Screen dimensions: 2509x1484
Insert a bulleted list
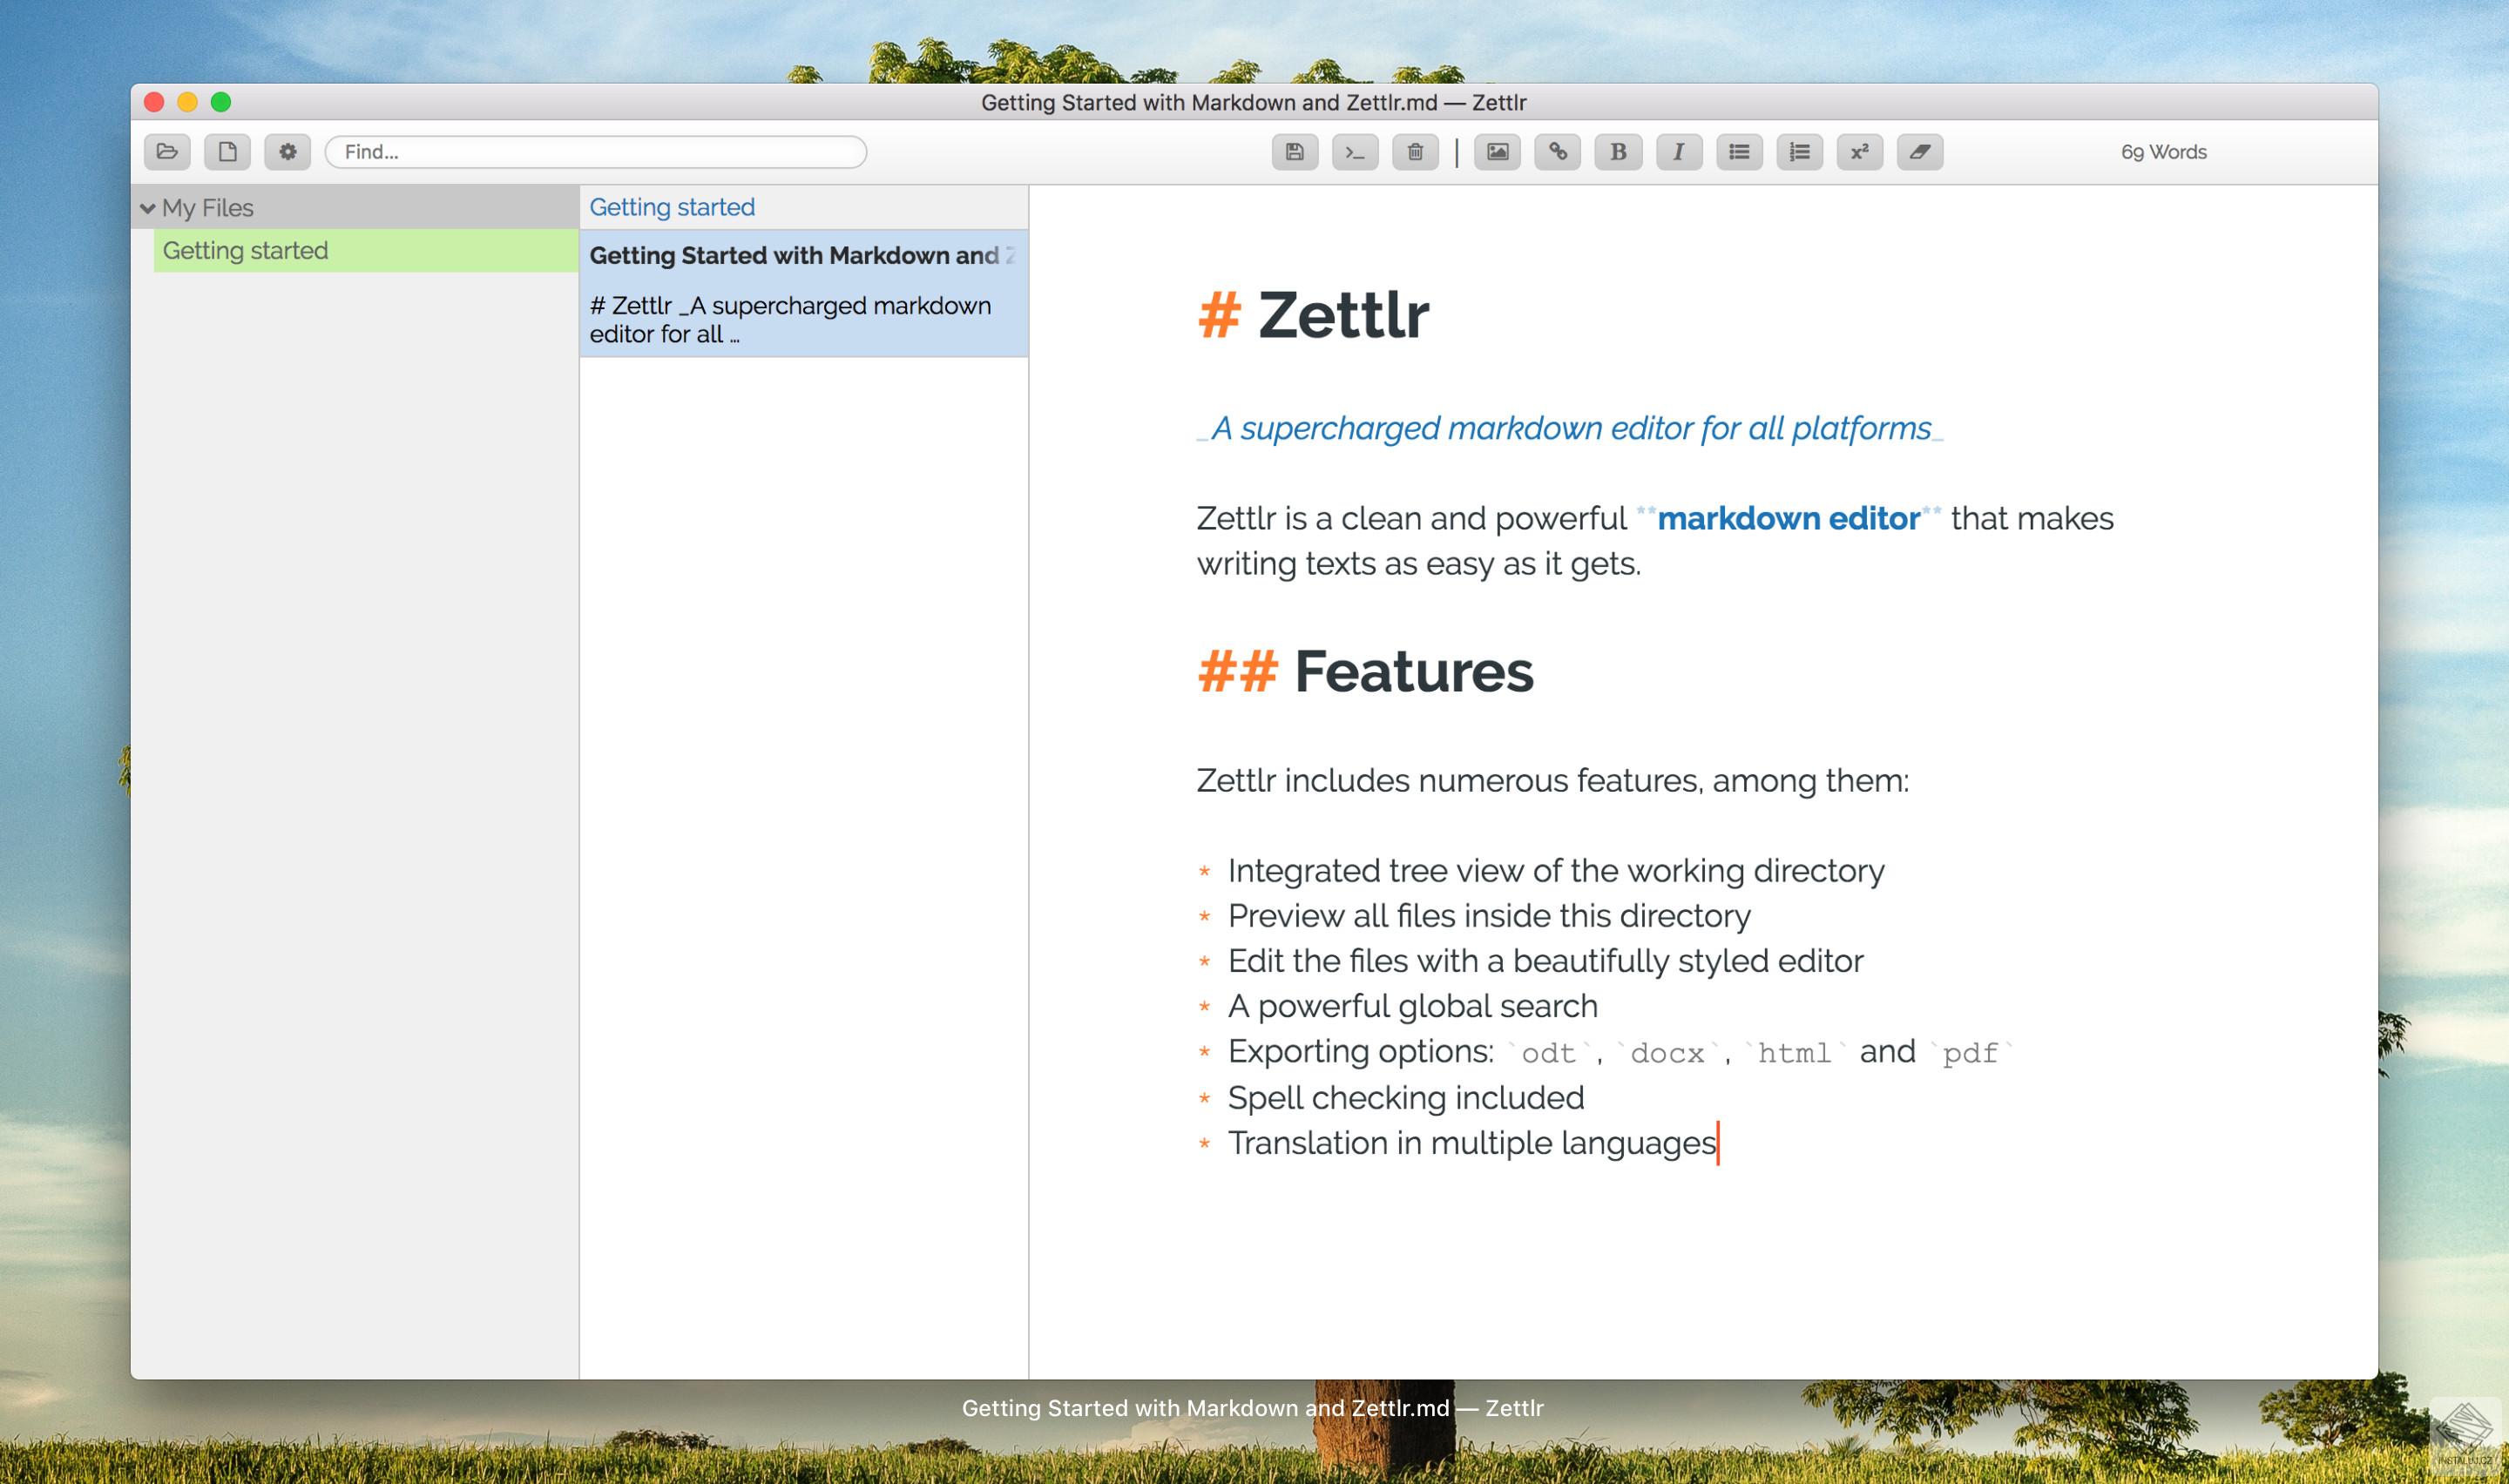(1739, 152)
